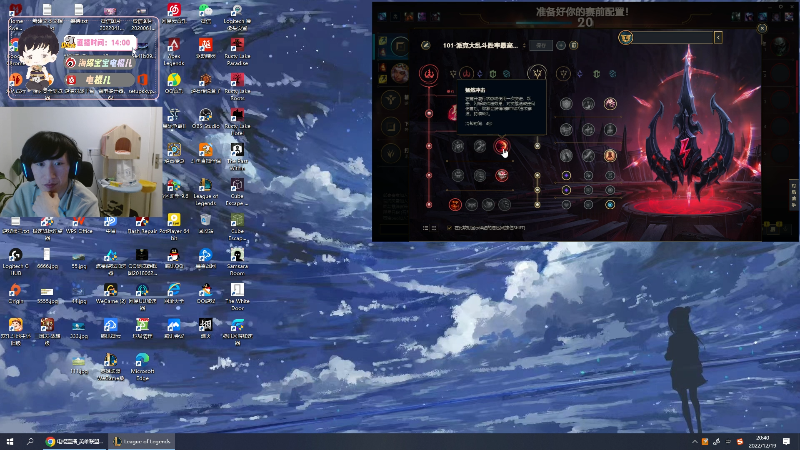Screen dimensions: 800x450
Task: Choose the Ultimate Hunter rune
Action: pyautogui.click(x=505, y=205)
